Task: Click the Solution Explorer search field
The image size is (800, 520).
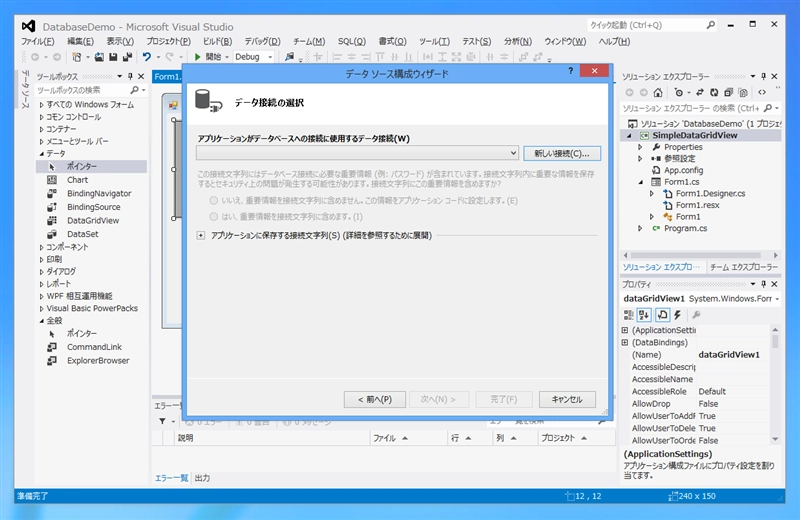Action: coord(691,108)
